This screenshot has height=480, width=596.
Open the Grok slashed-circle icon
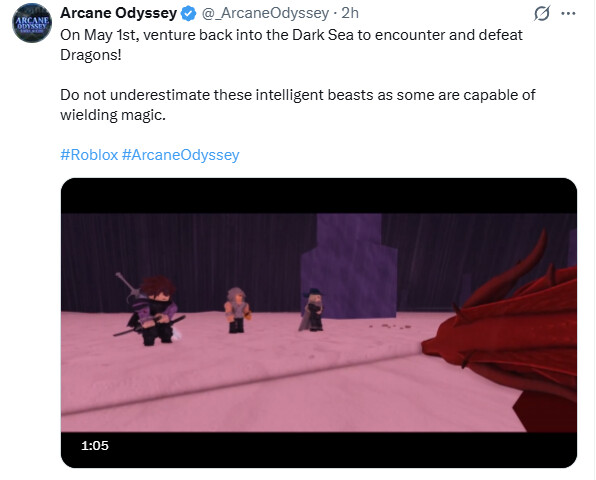pos(542,14)
